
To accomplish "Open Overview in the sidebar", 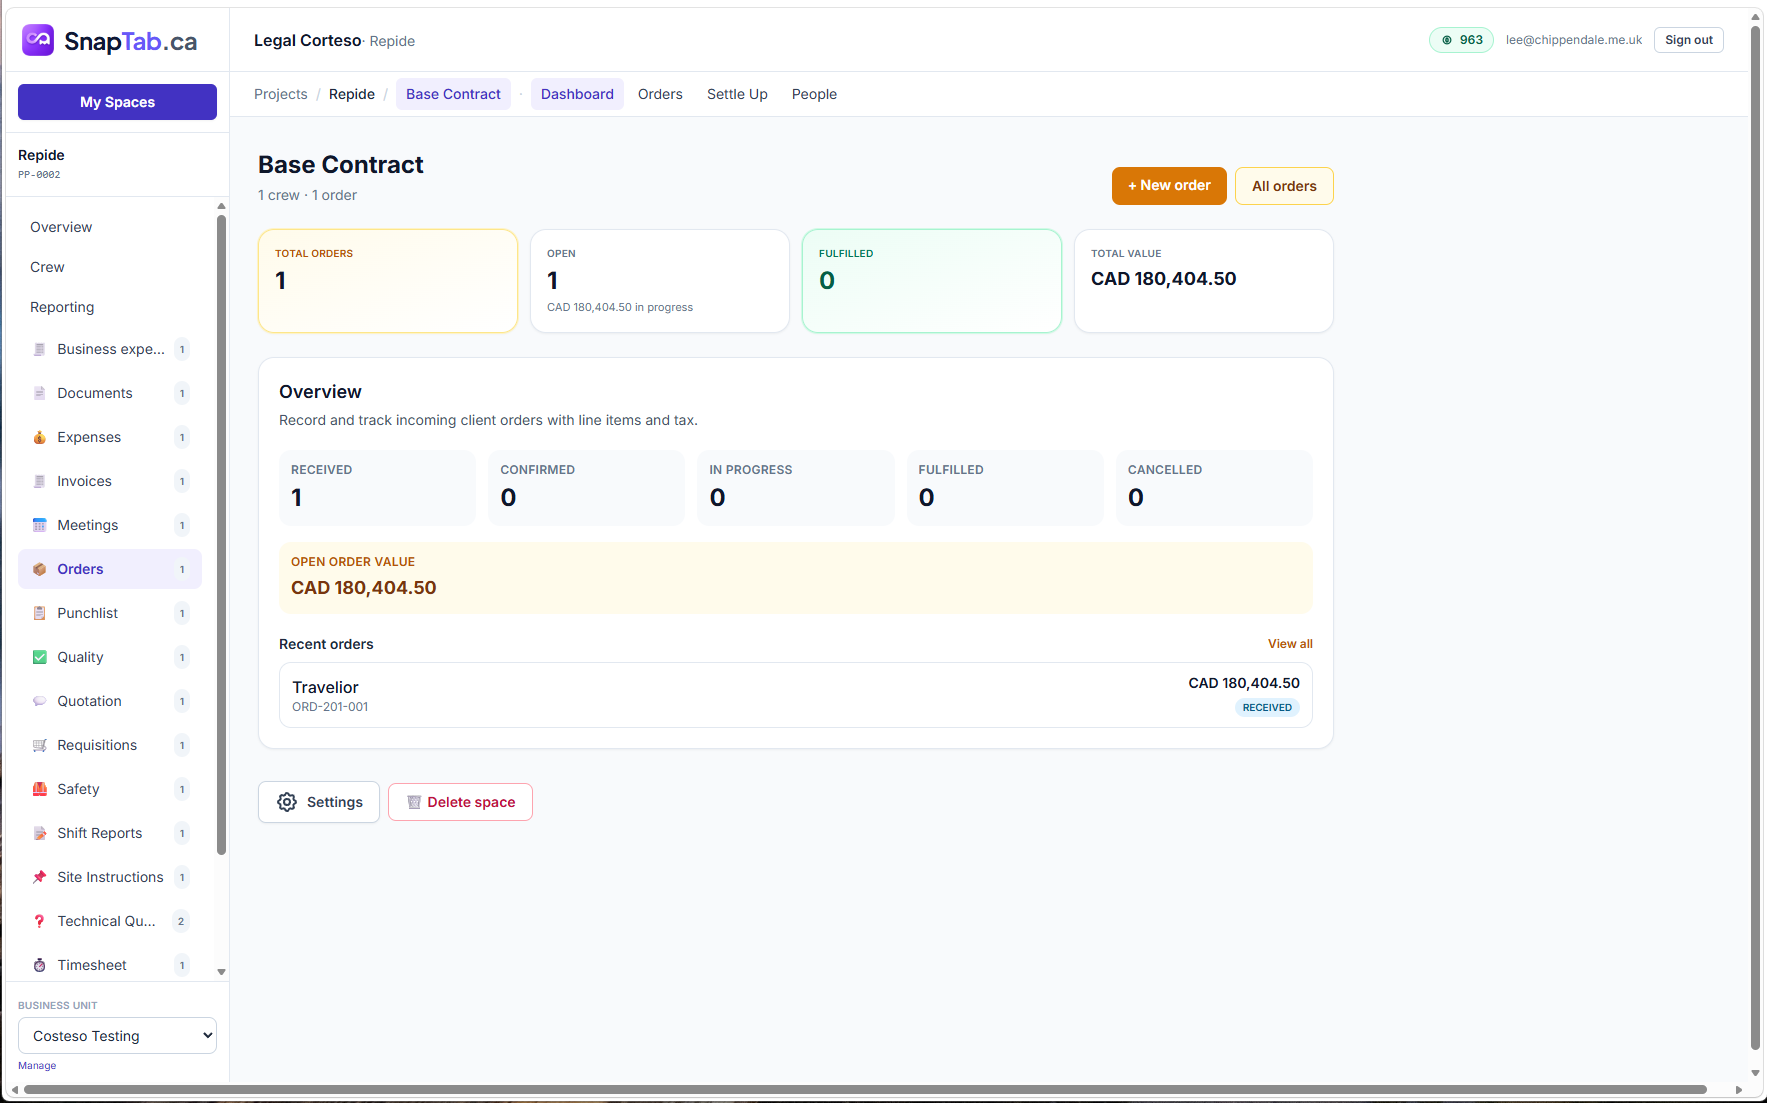I will point(61,227).
